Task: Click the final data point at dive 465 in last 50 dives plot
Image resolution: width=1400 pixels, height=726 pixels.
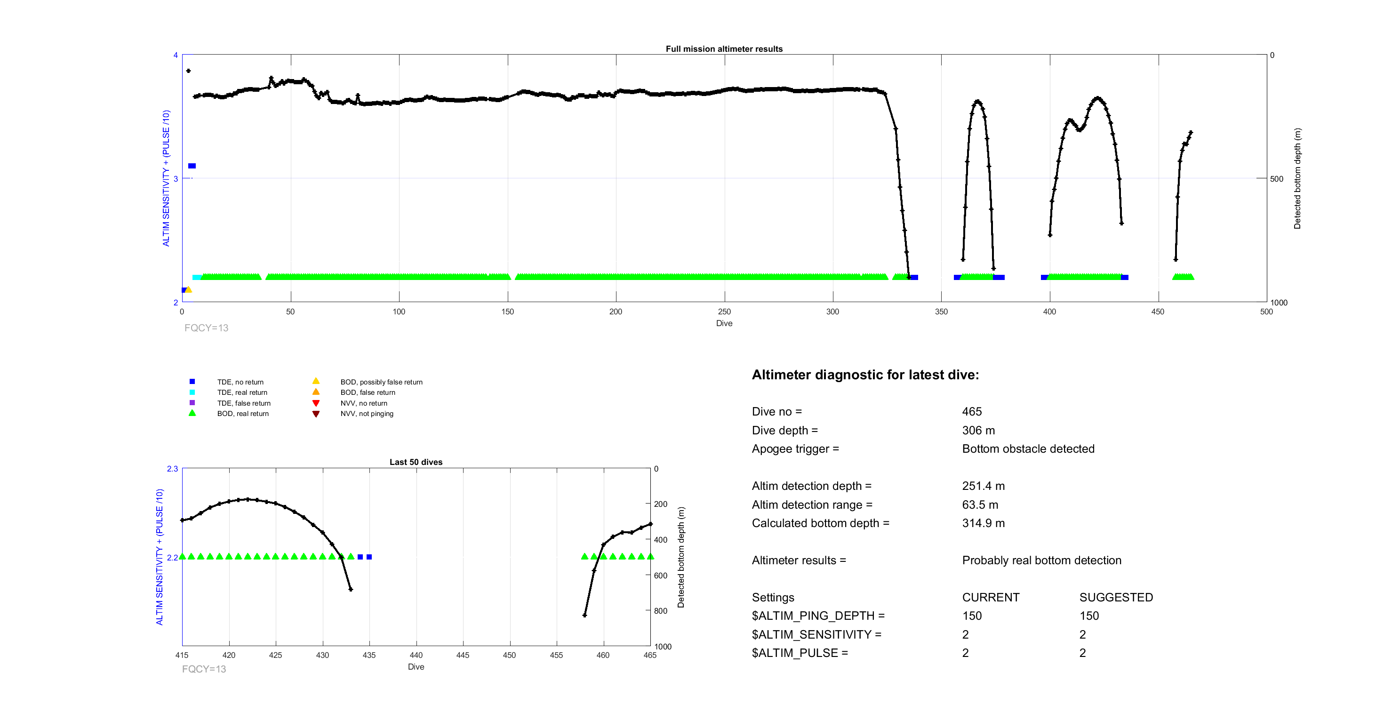Action: coord(650,524)
